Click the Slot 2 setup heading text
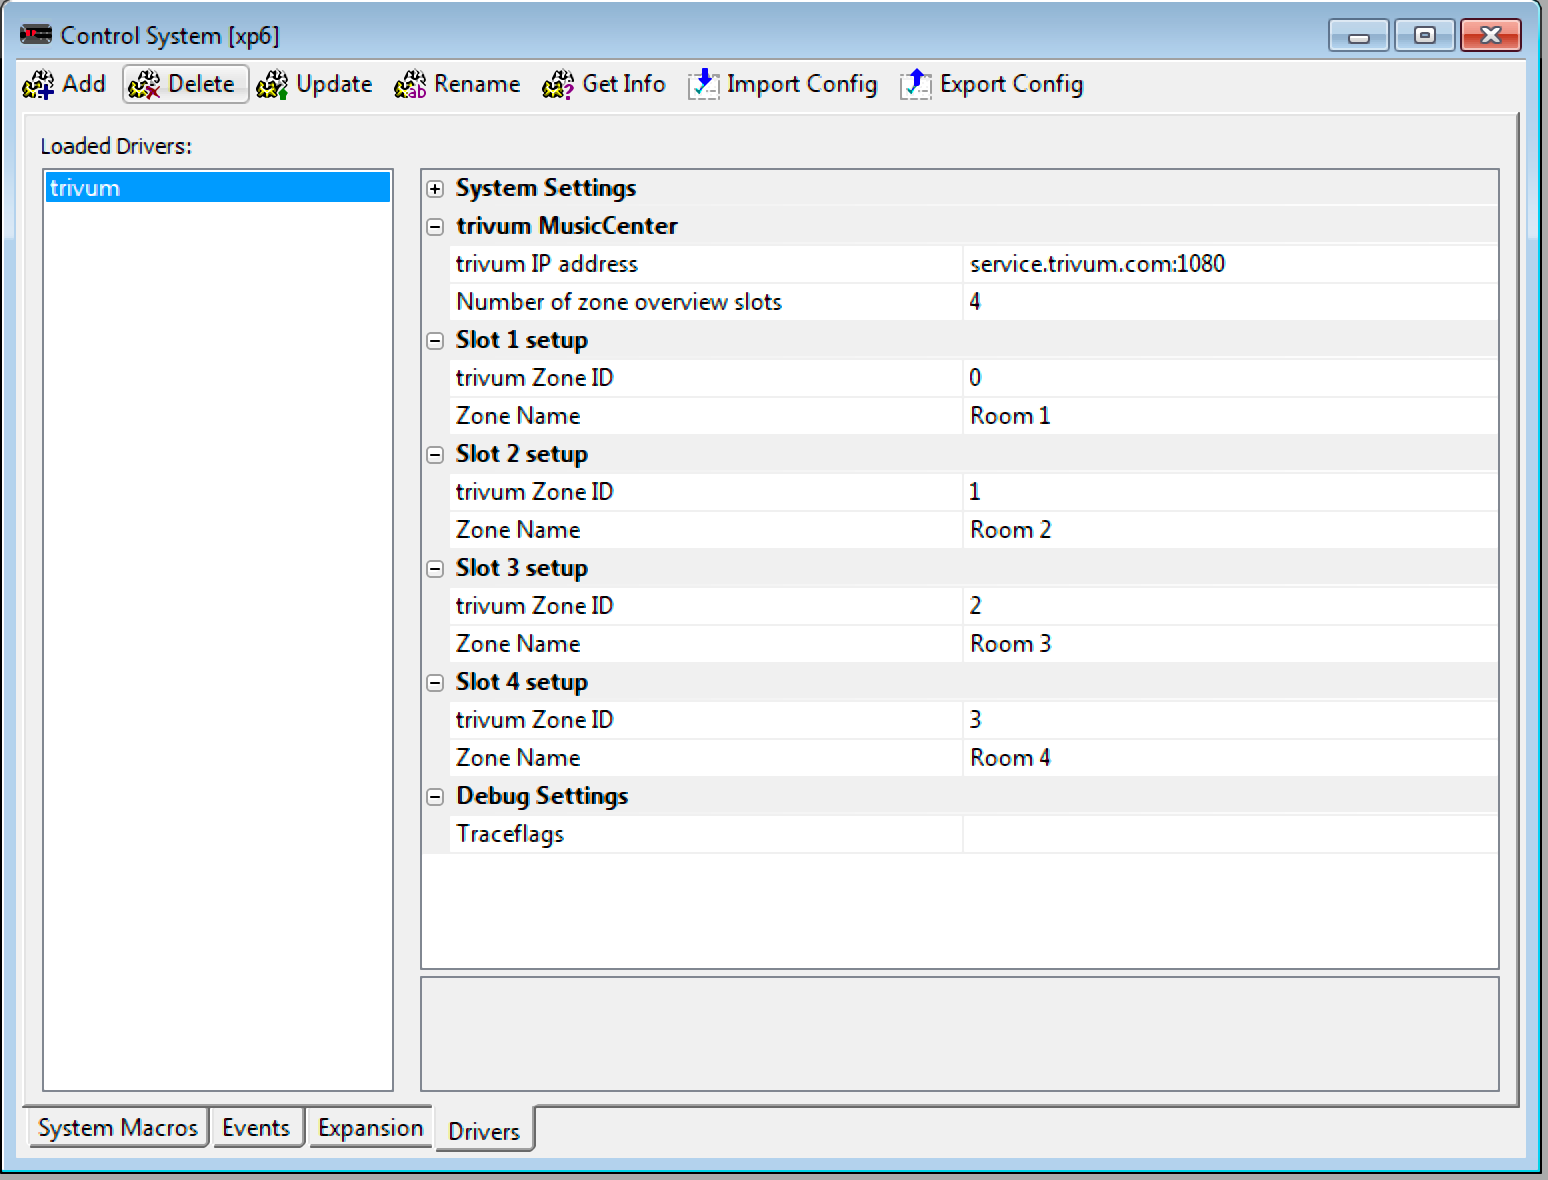Viewport: 1548px width, 1180px height. 522,454
